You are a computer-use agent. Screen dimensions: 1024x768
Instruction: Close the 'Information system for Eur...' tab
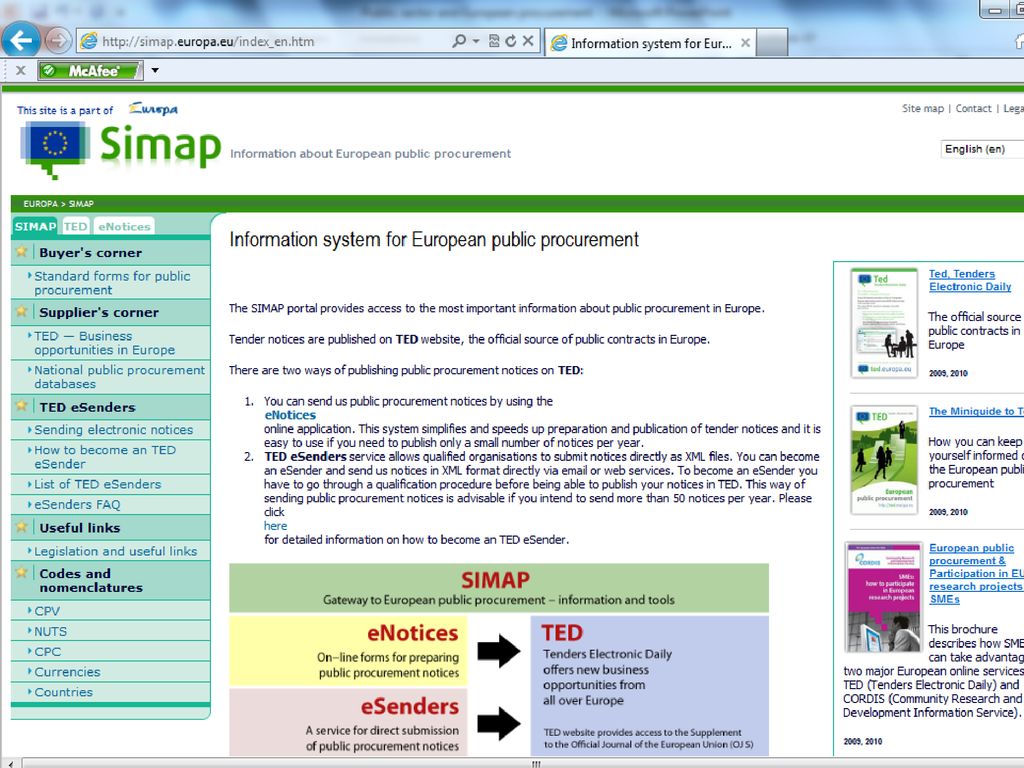tap(745, 43)
